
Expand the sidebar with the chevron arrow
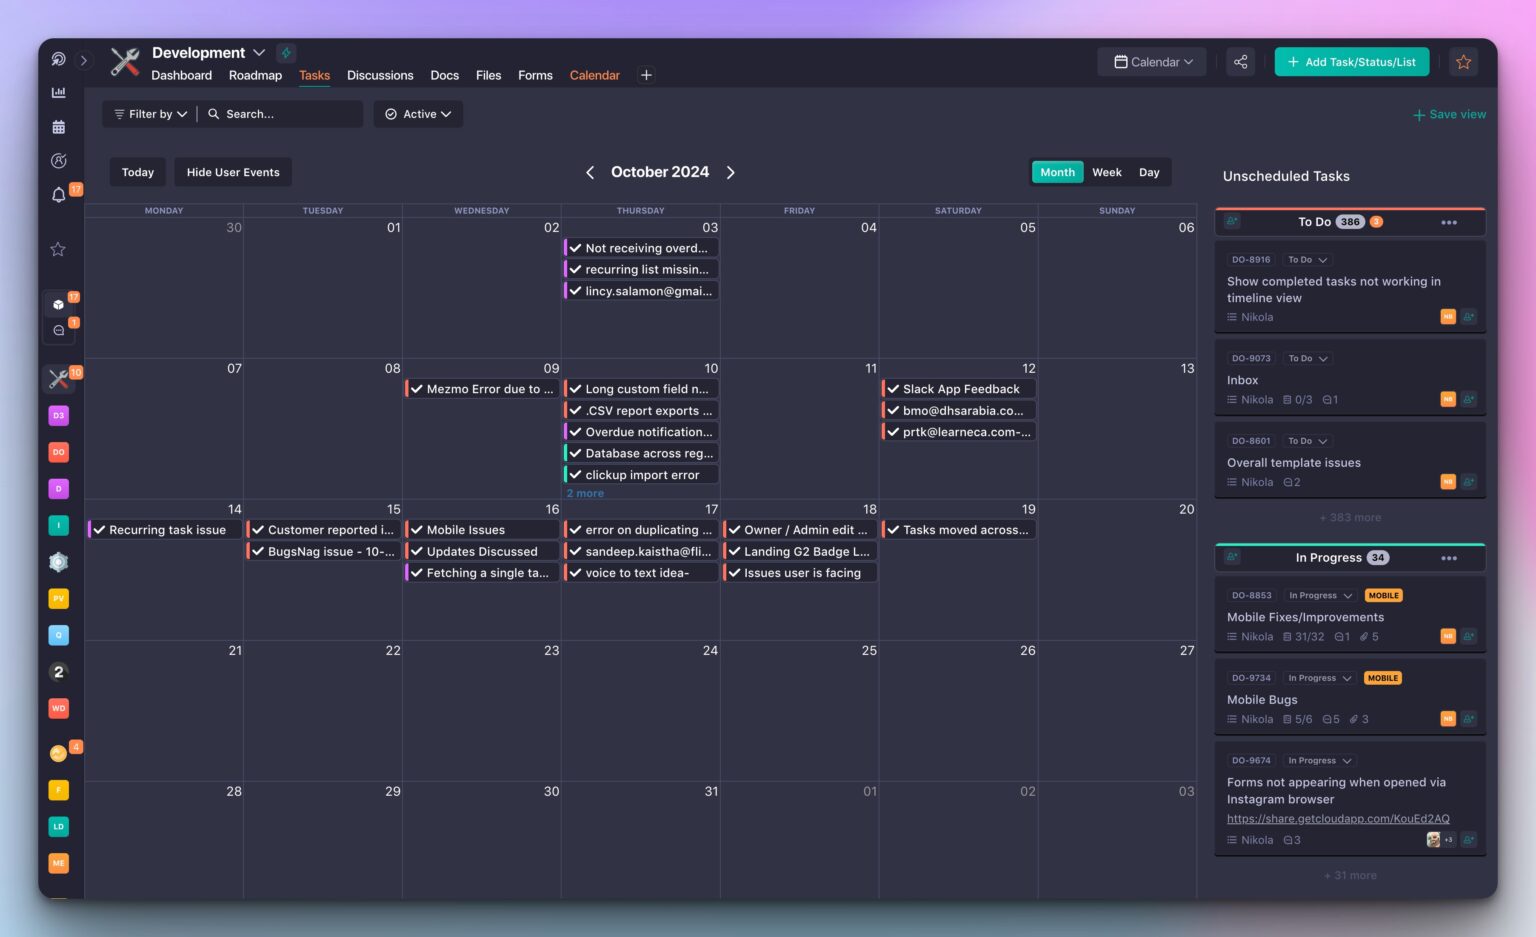(84, 60)
